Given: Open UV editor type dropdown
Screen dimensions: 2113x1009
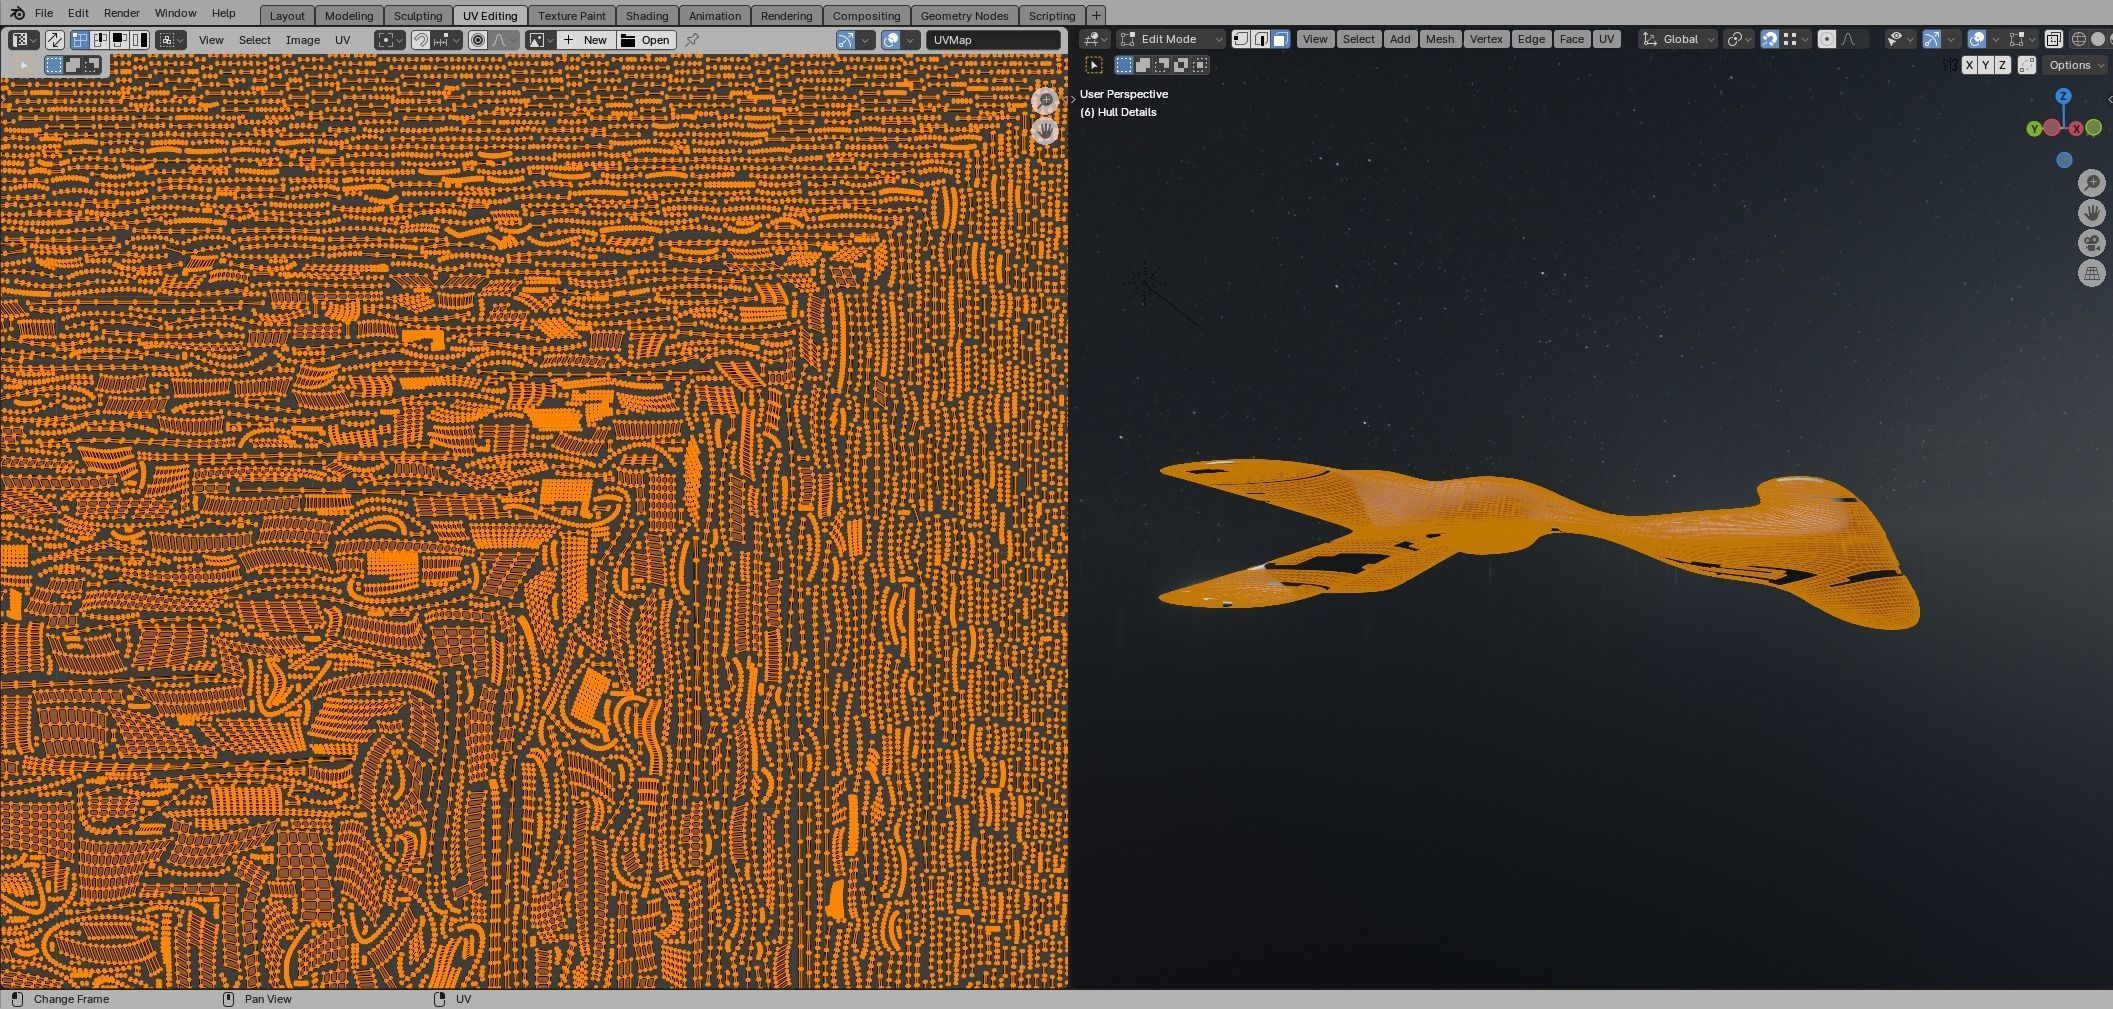Looking at the screenshot, I should (24, 40).
